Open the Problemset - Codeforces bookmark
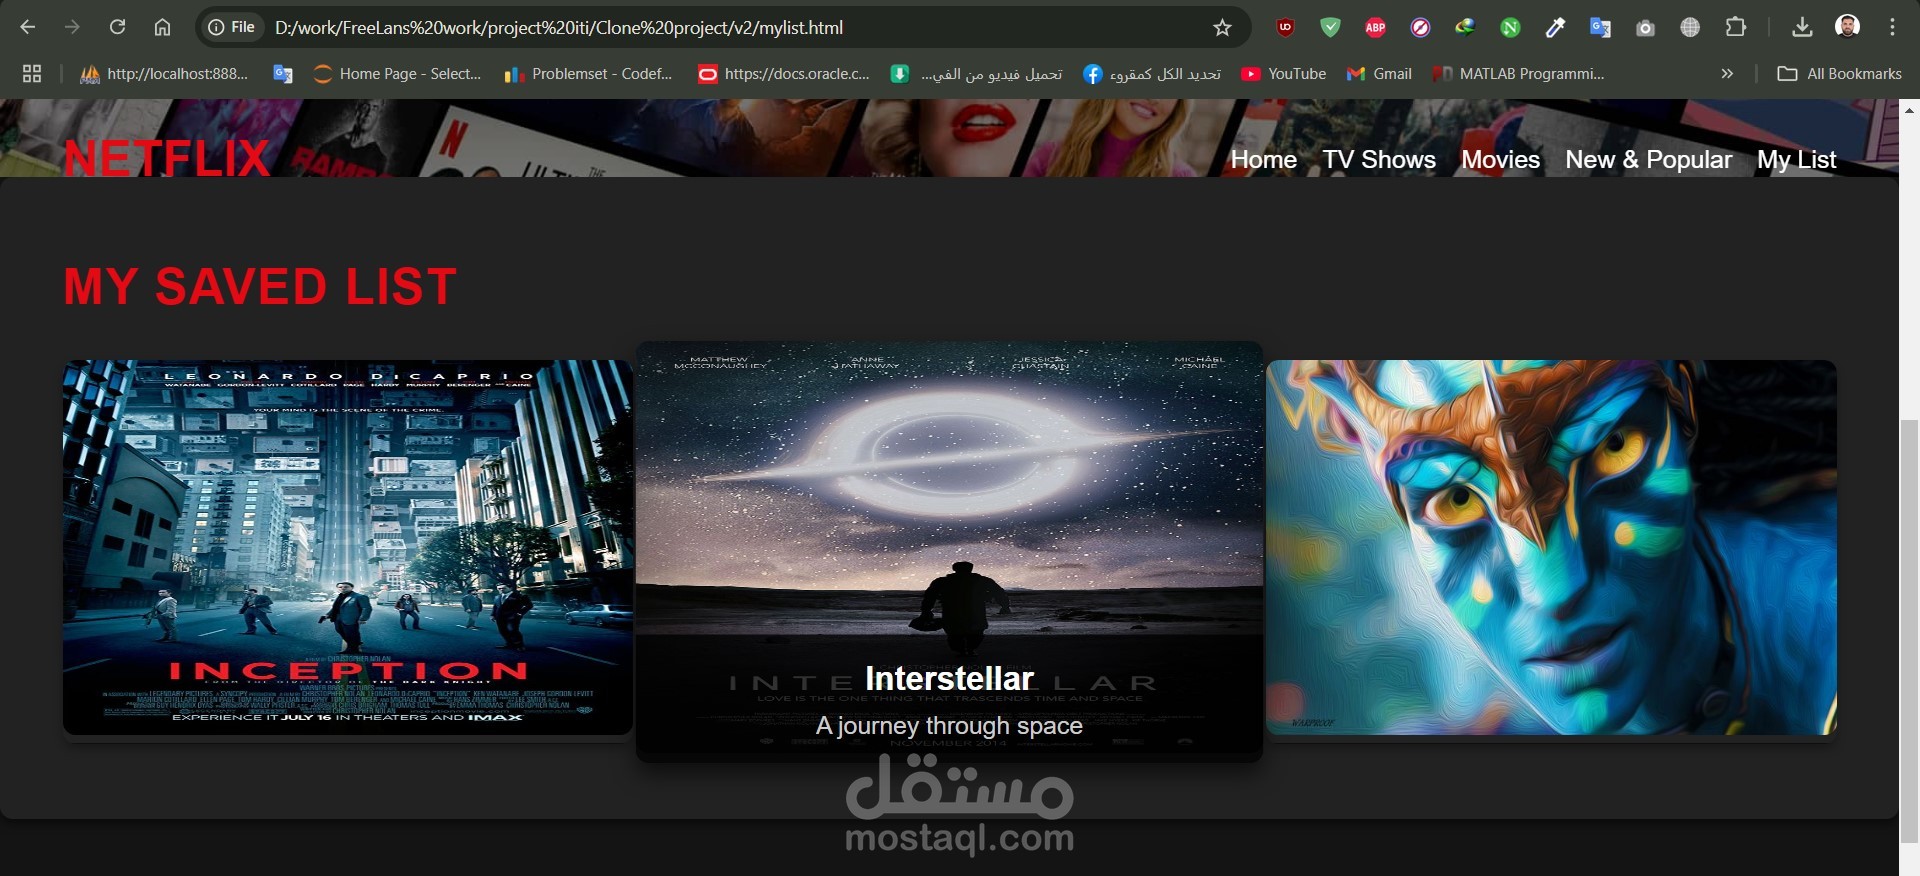Image resolution: width=1920 pixels, height=876 pixels. click(589, 73)
